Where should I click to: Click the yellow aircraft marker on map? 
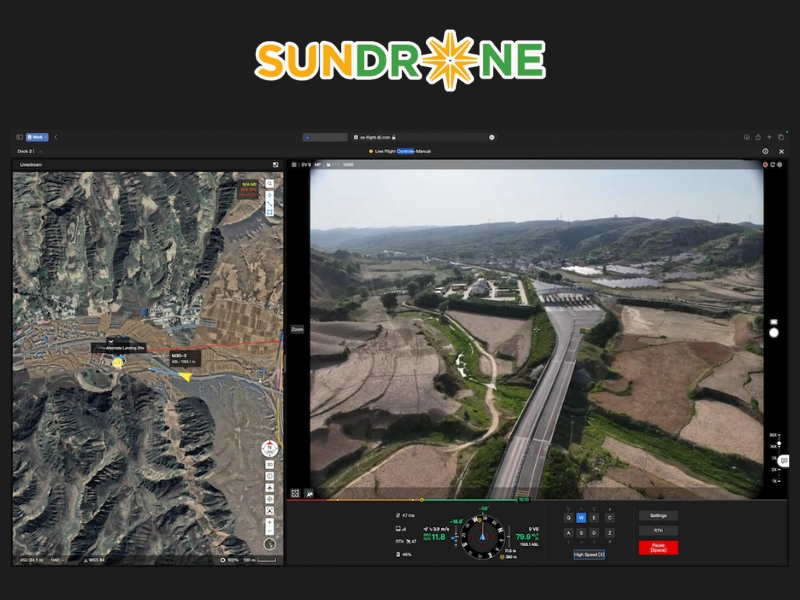click(x=185, y=377)
